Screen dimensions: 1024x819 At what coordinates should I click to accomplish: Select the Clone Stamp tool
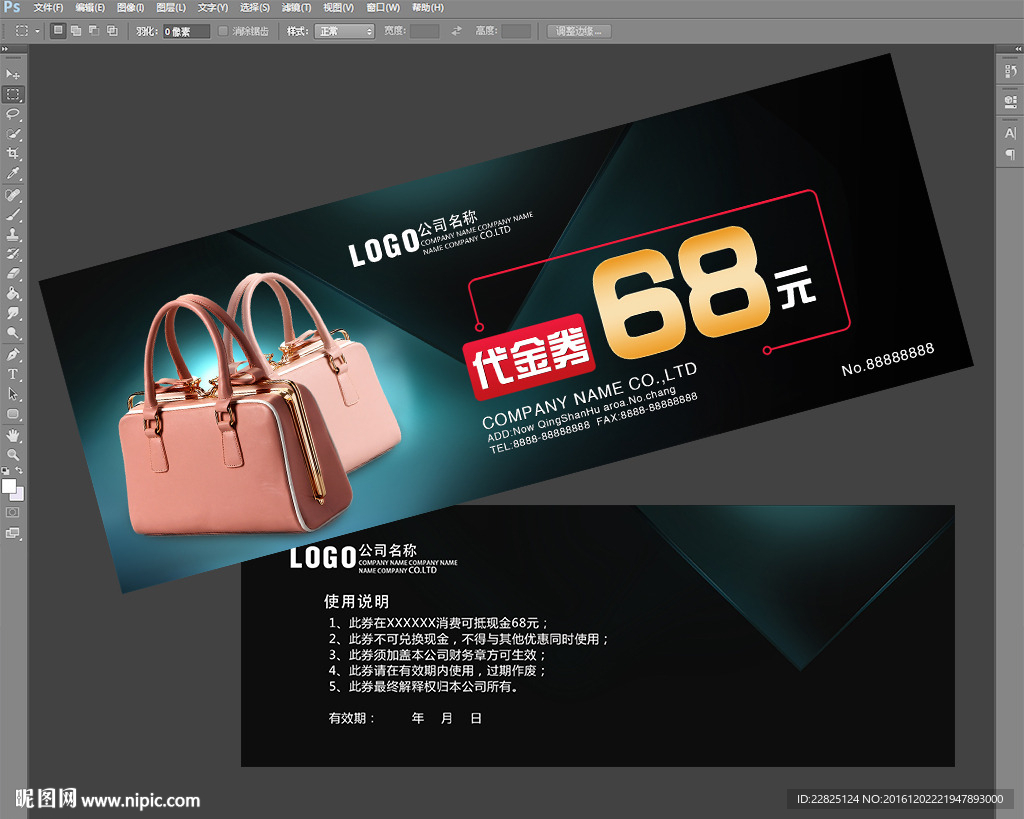(13, 234)
